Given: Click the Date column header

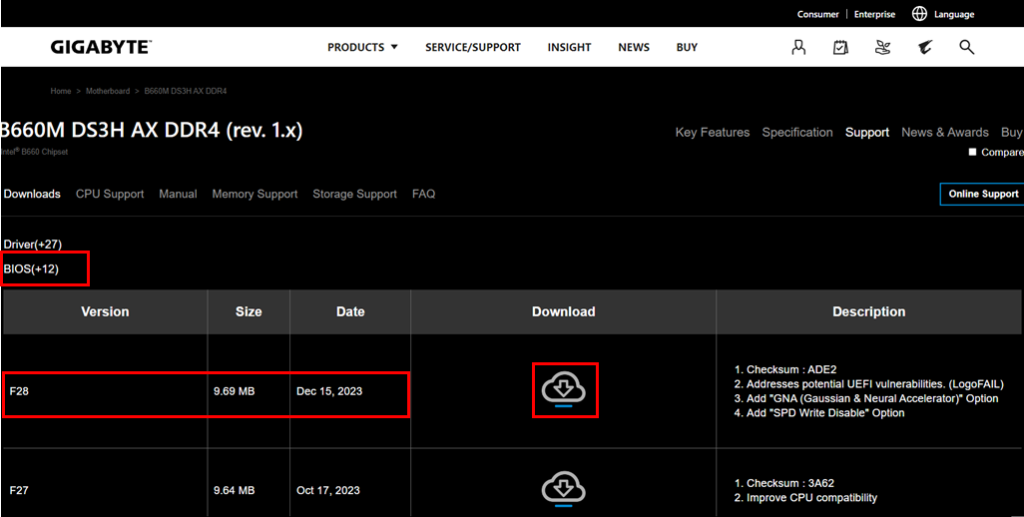Looking at the screenshot, I should (x=350, y=312).
